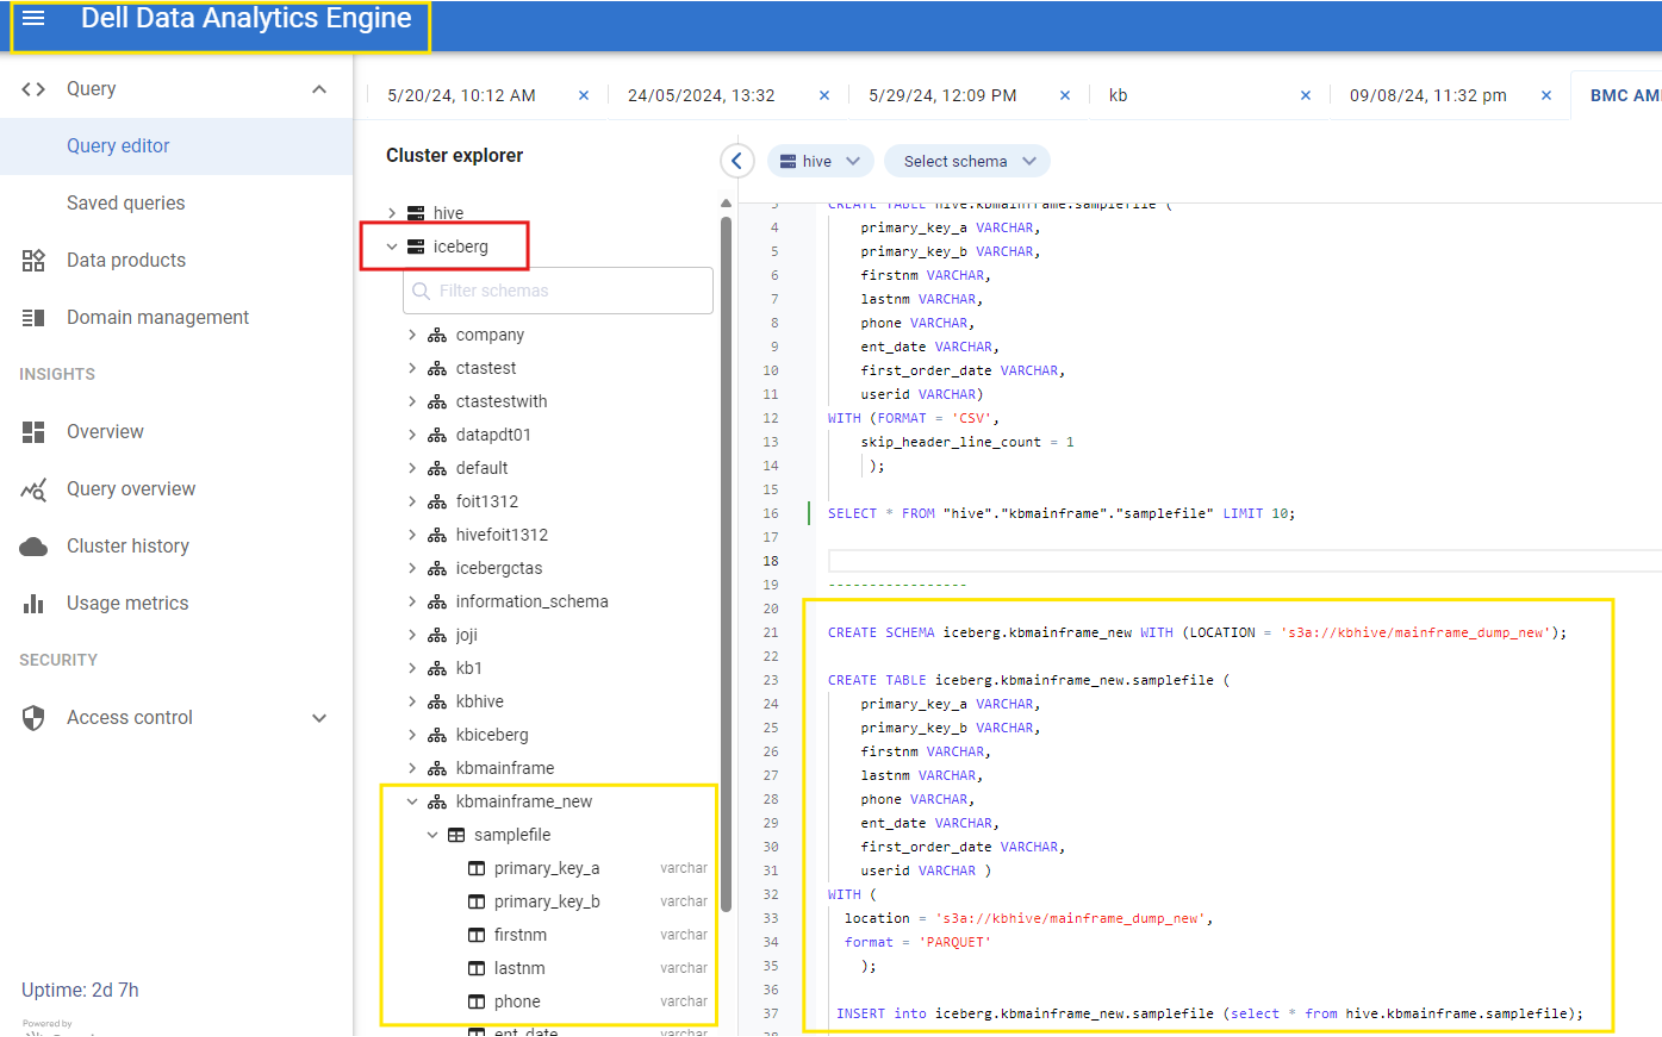Click the firstnm column icon
Viewport: 1662px width, 1037px height.
pos(477,935)
